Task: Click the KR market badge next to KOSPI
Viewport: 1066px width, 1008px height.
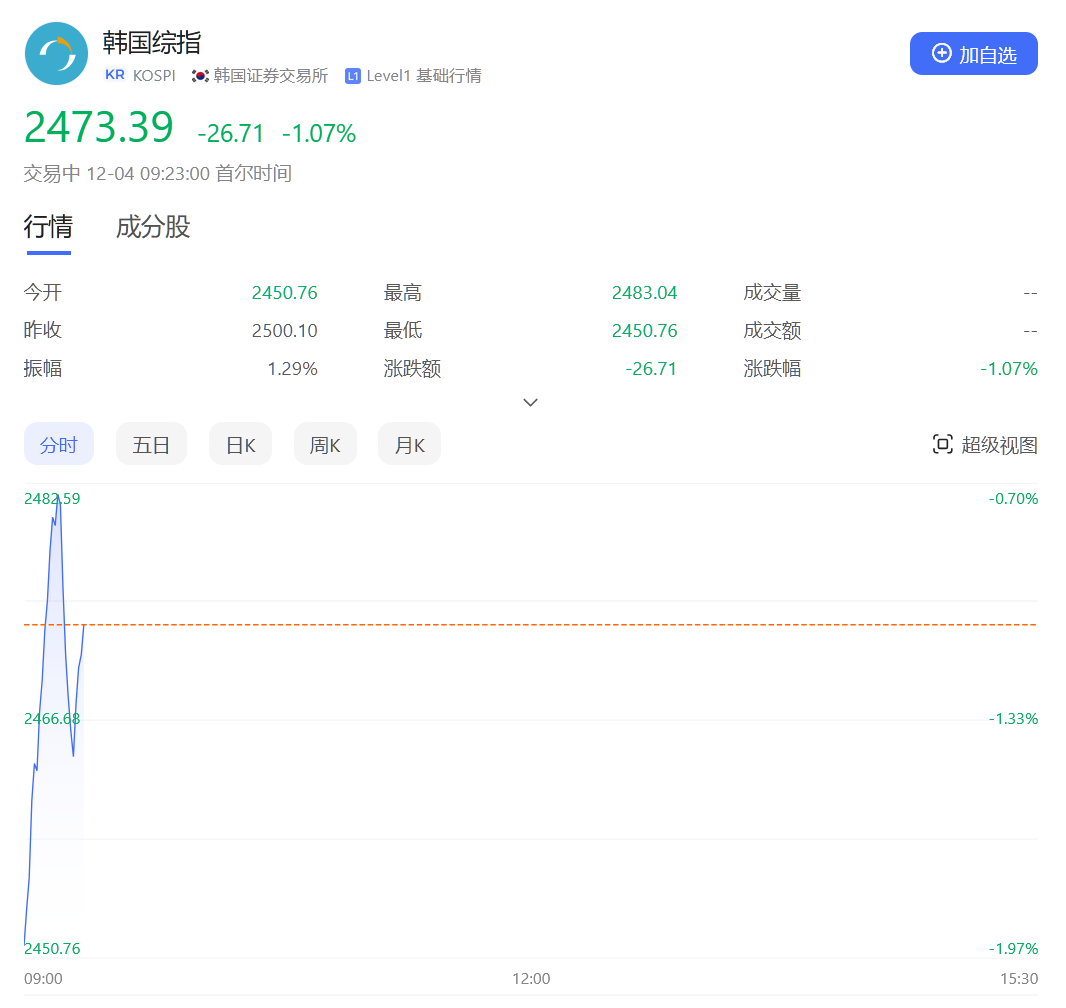Action: [113, 75]
